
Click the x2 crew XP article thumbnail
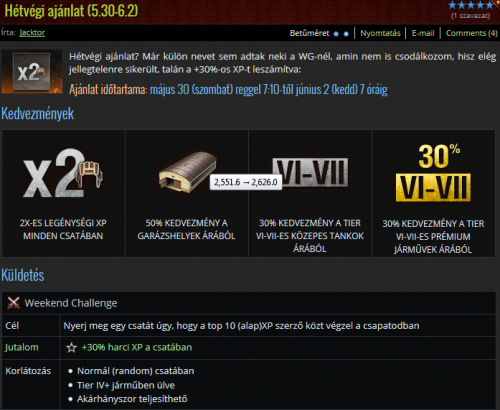[32, 71]
